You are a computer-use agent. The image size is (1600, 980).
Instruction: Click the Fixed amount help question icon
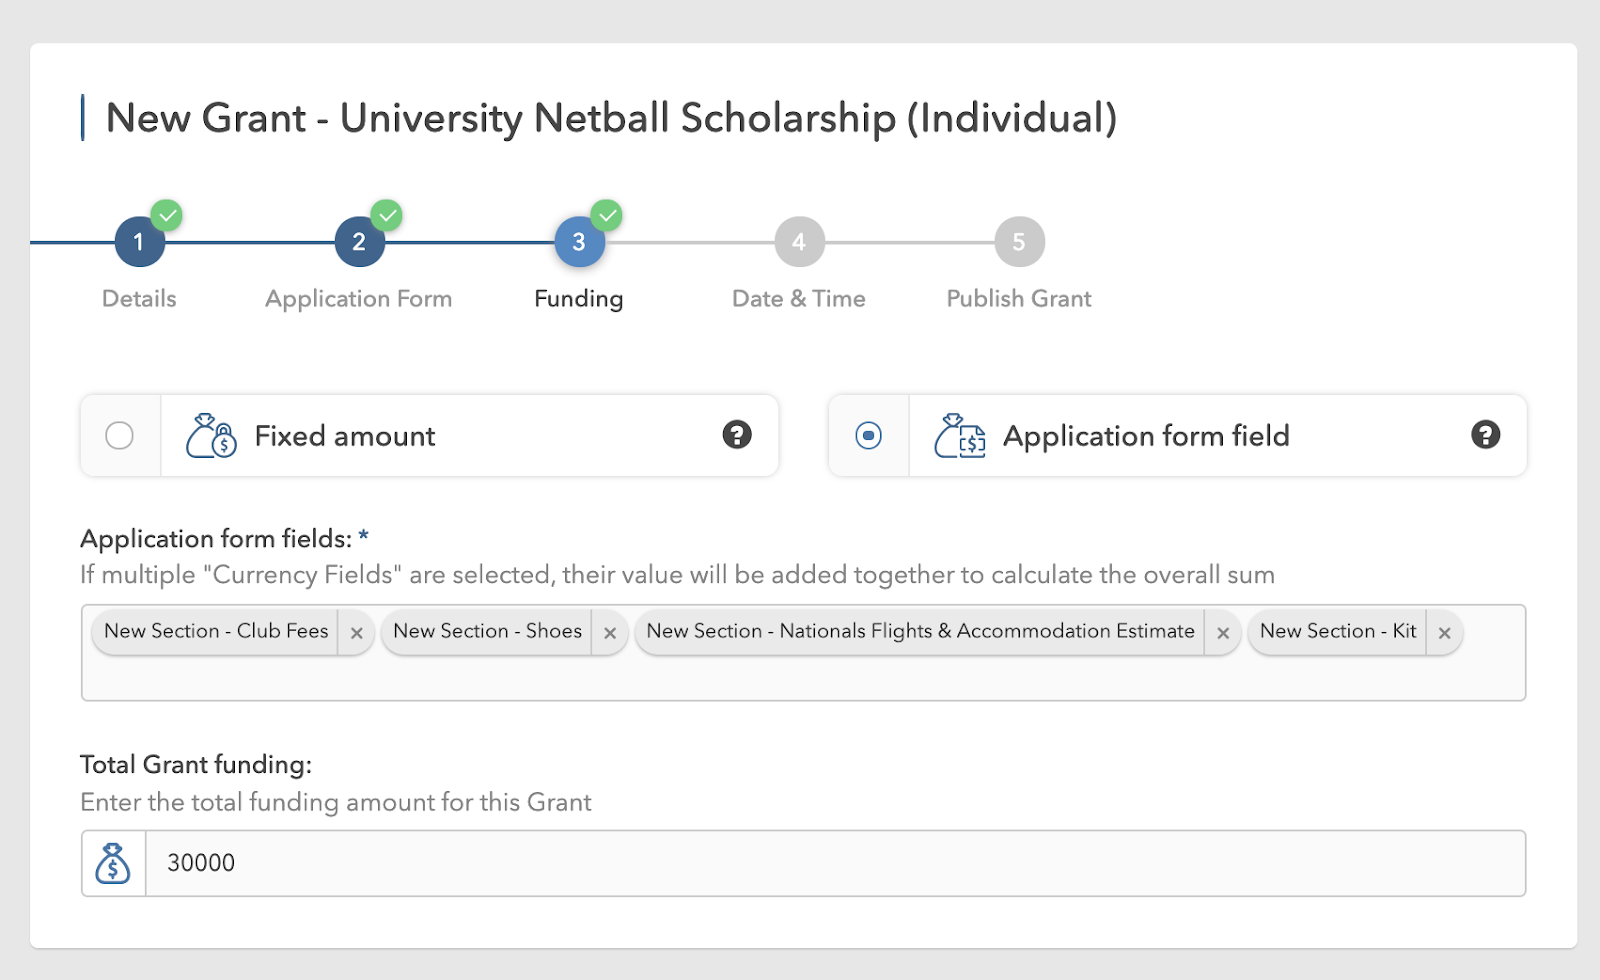coord(737,435)
